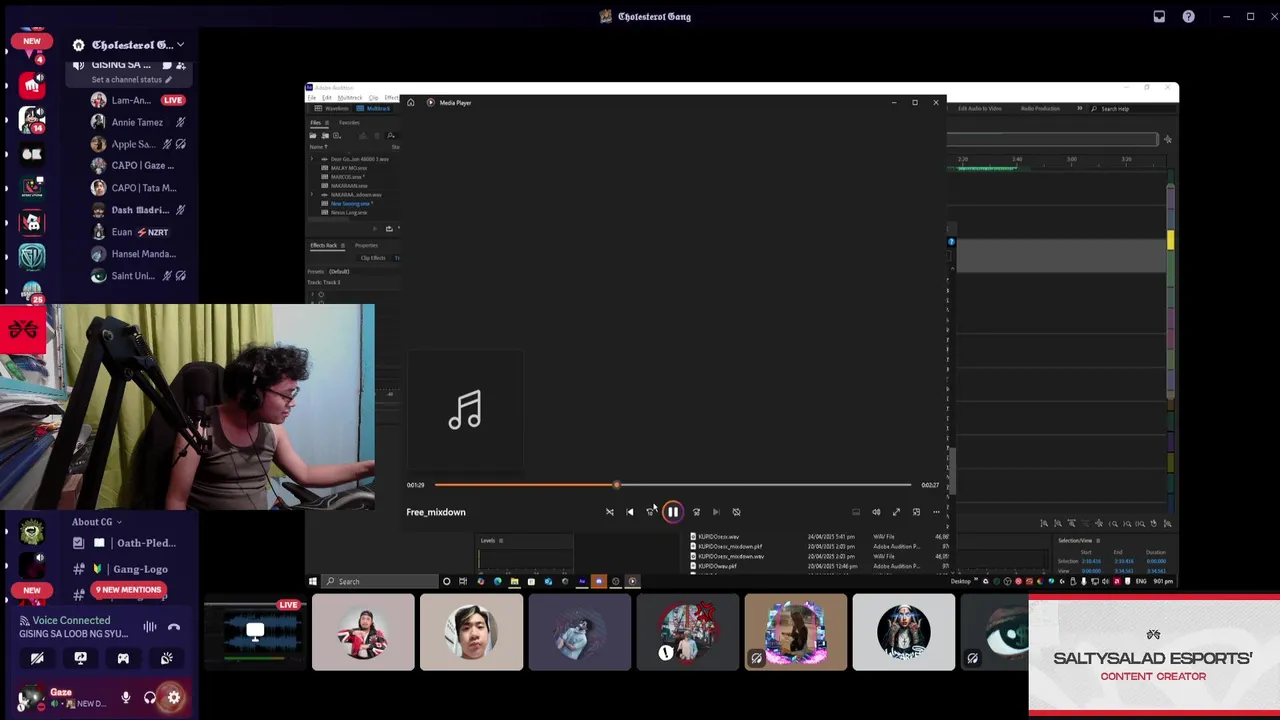Select Lam-An live user
This screenshot has width=1280, height=720.
[137, 100]
